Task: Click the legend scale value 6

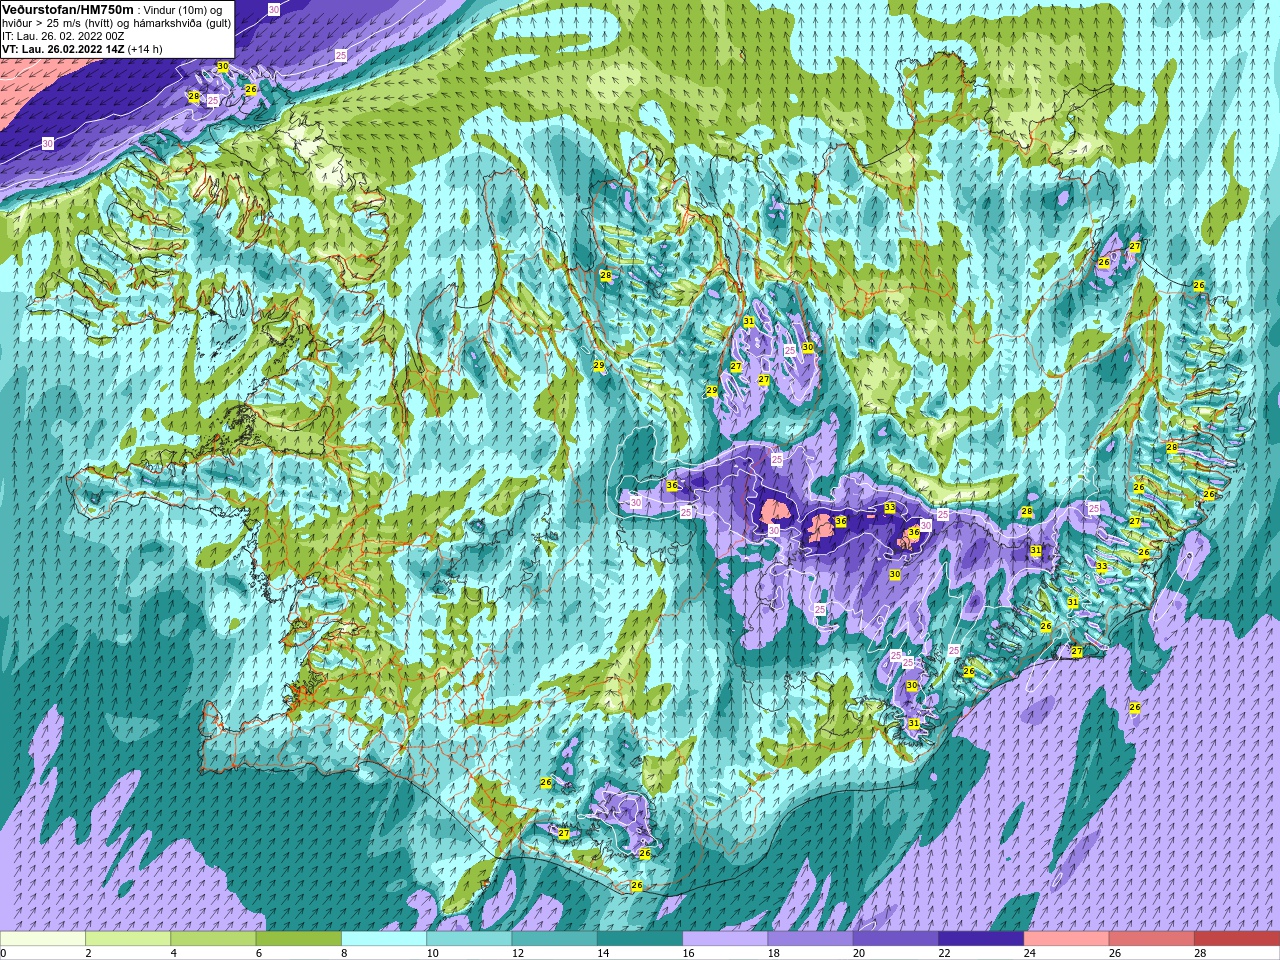Action: coord(260,953)
